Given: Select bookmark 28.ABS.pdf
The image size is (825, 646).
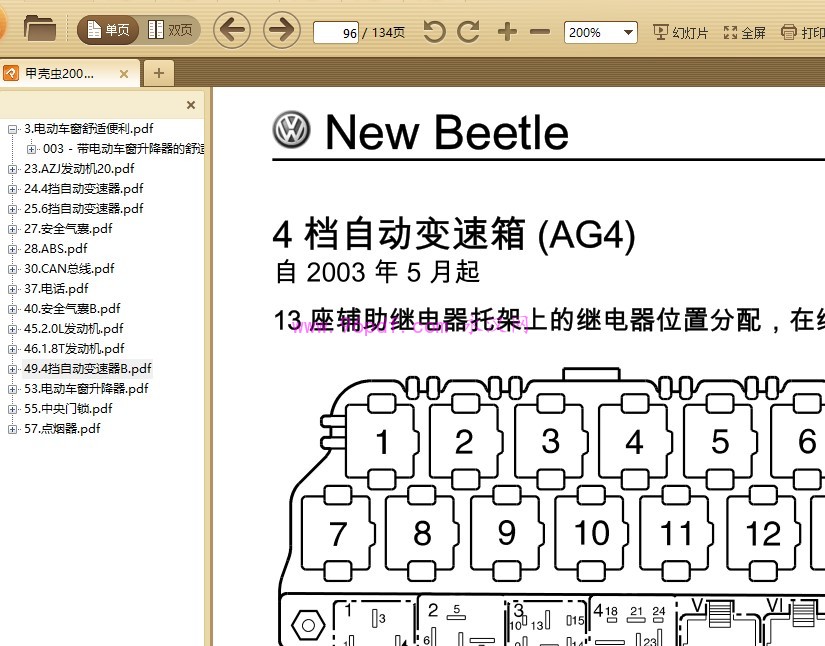Looking at the screenshot, I should pos(56,249).
